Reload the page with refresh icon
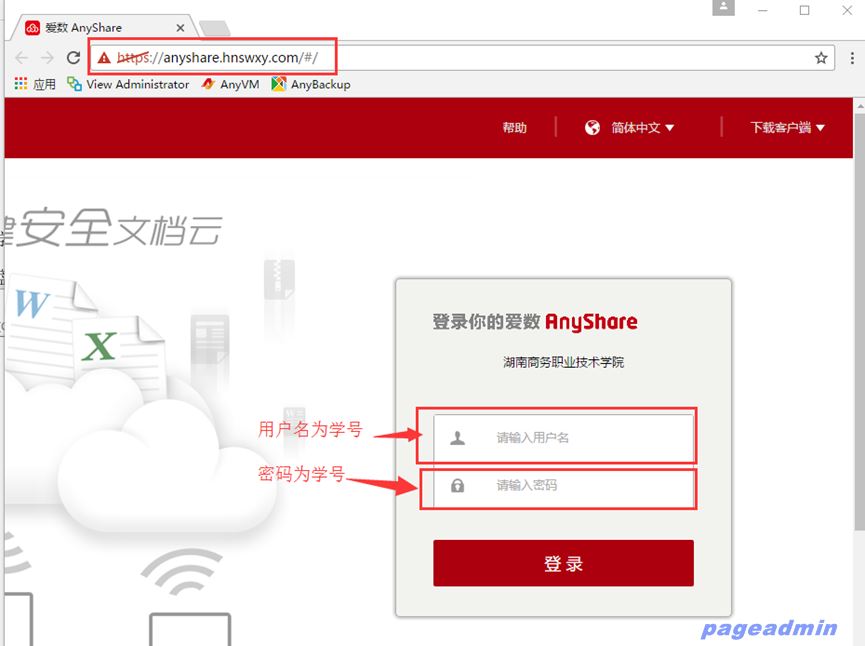This screenshot has width=865, height=646. point(73,58)
